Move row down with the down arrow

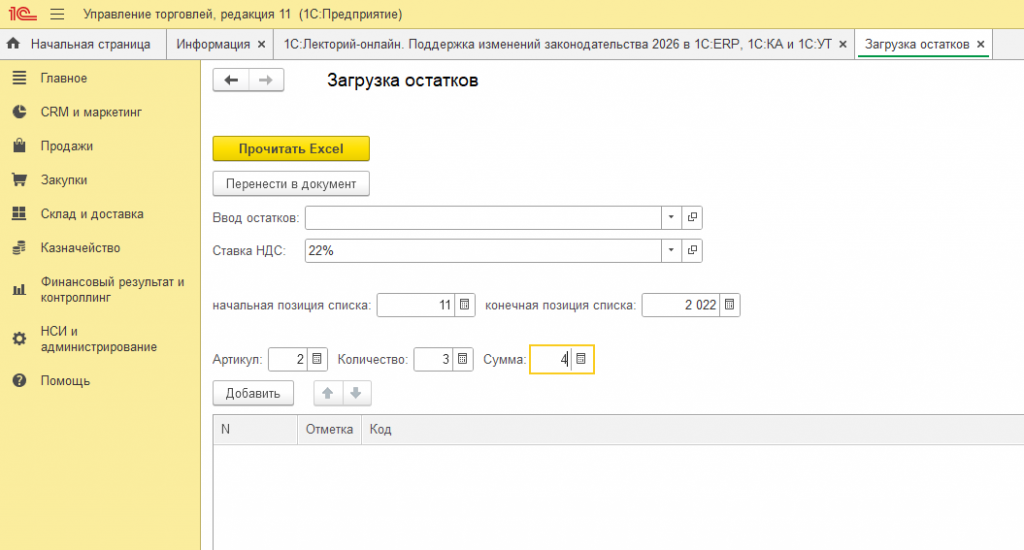356,393
